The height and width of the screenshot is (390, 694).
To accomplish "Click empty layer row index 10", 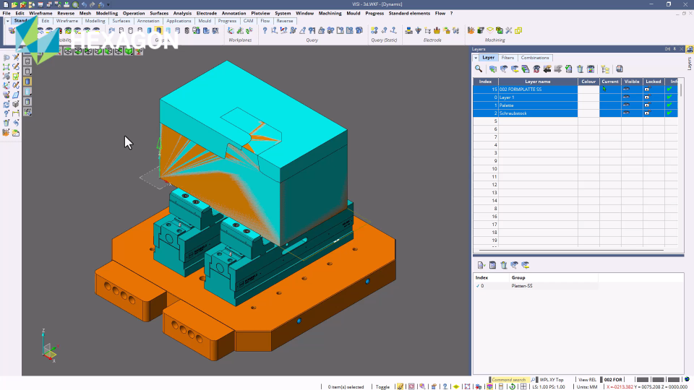I will 575,169.
